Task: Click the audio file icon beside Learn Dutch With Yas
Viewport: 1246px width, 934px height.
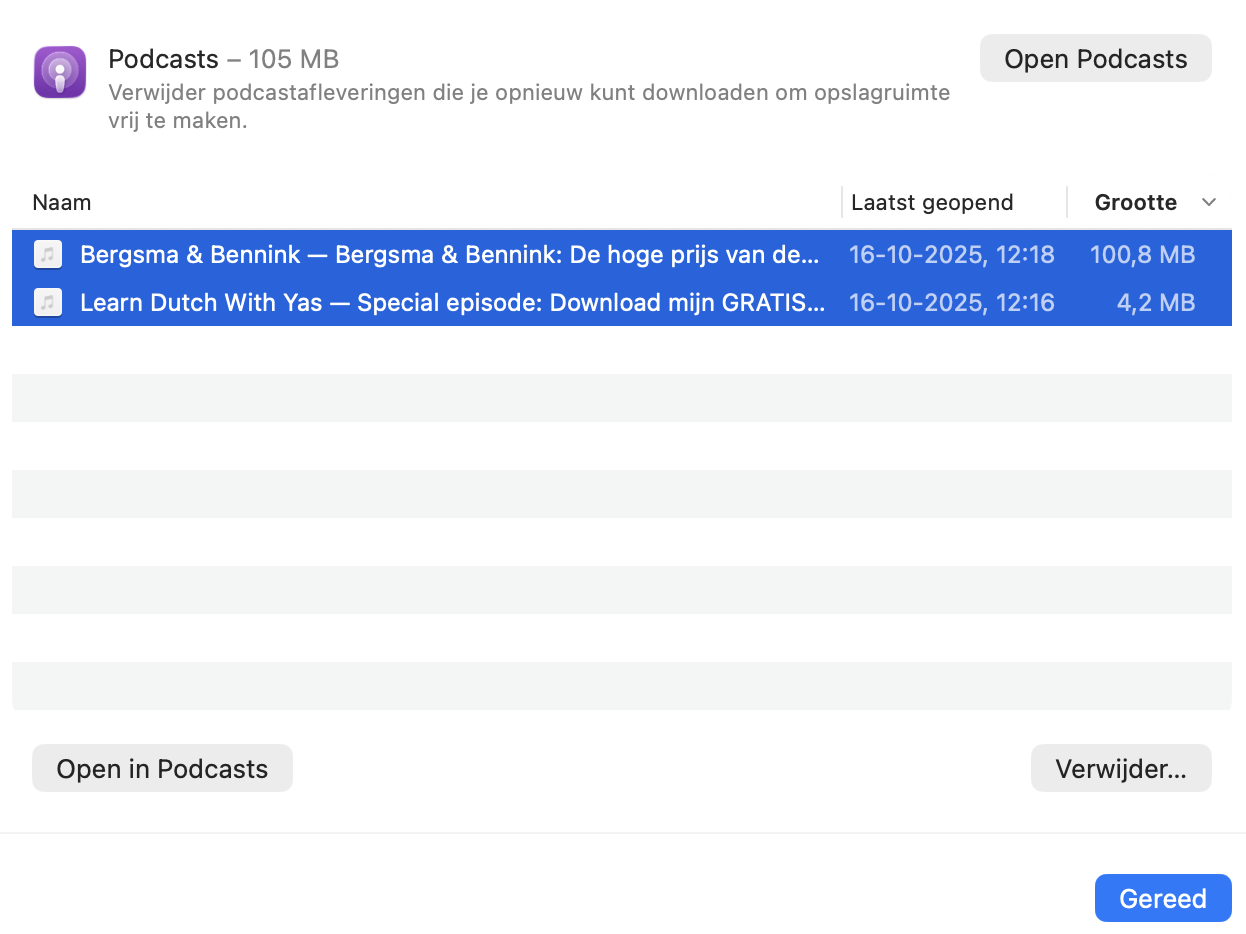Action: [x=47, y=303]
